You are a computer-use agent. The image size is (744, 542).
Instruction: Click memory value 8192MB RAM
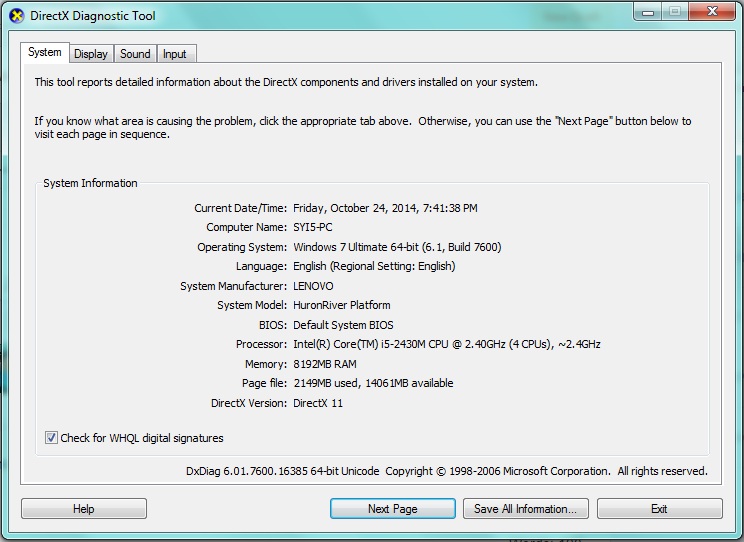[x=325, y=364]
